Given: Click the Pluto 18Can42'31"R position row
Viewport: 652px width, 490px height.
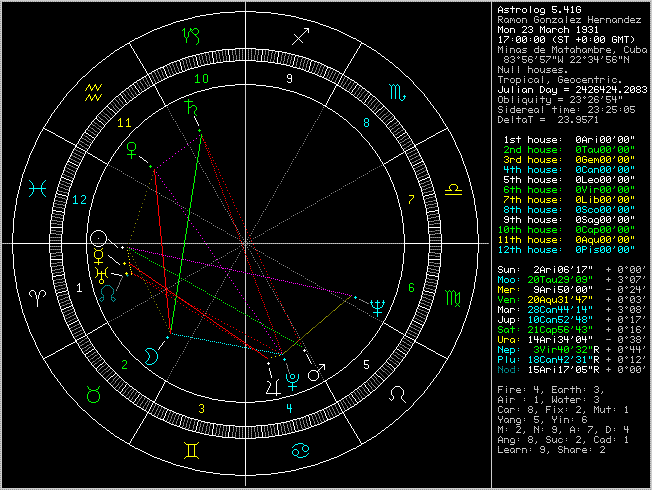Looking at the screenshot, I should 572,360.
